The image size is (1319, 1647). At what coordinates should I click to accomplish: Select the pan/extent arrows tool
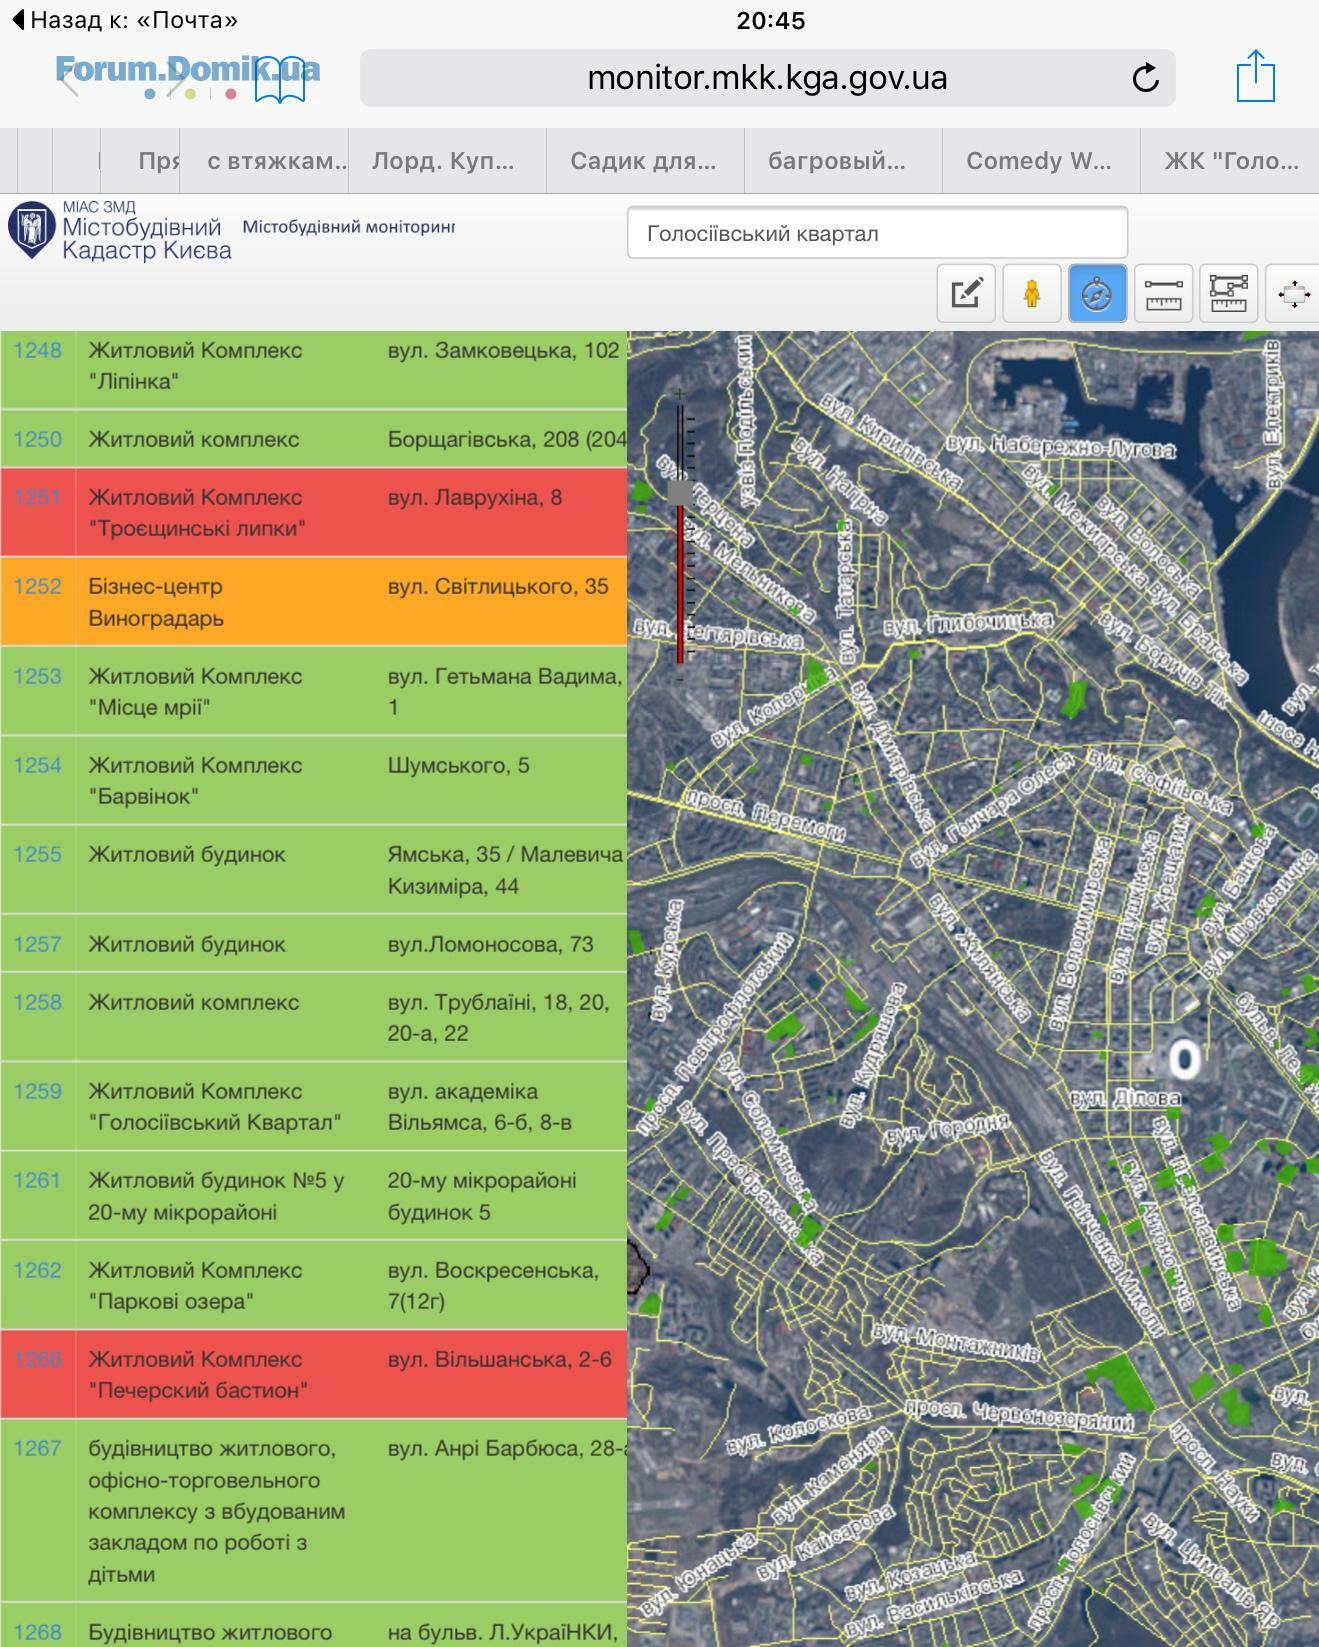[1293, 293]
